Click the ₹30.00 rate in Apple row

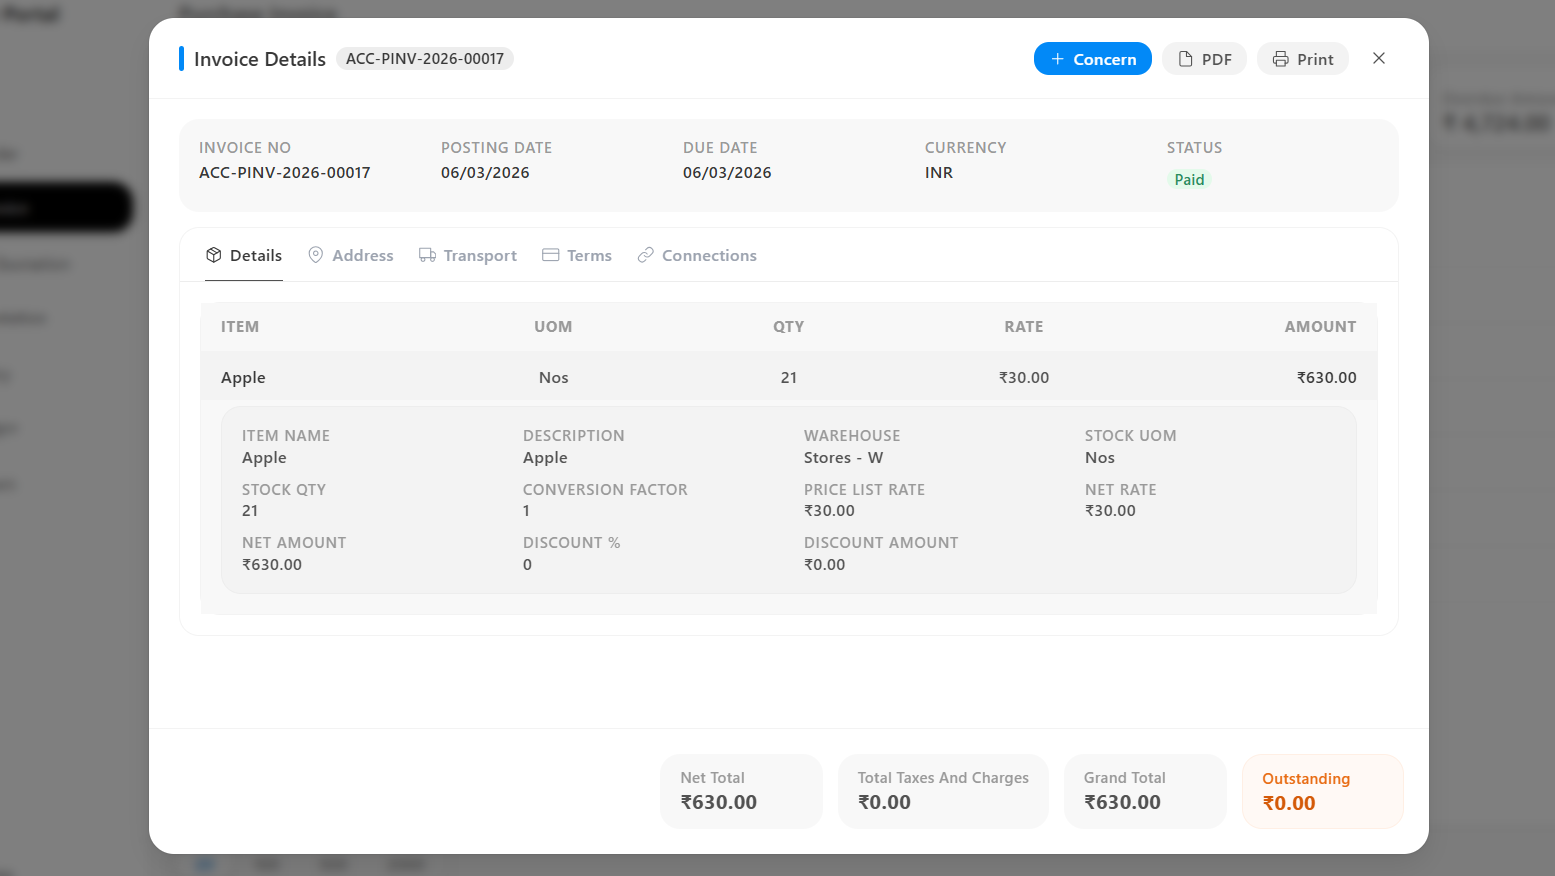(x=1024, y=377)
